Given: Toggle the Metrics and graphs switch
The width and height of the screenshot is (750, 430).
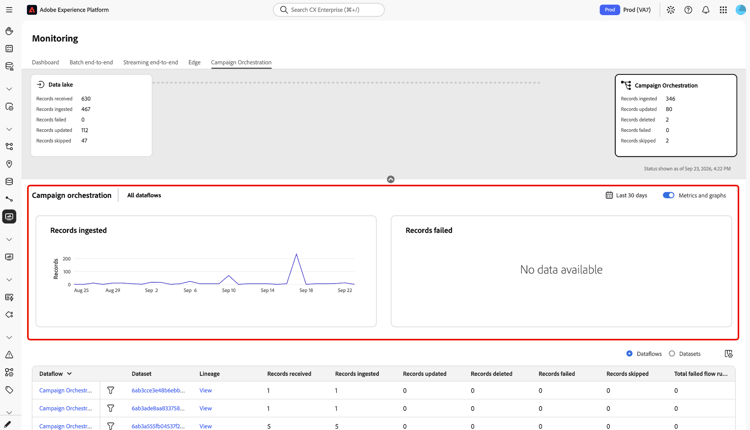Looking at the screenshot, I should coord(668,195).
